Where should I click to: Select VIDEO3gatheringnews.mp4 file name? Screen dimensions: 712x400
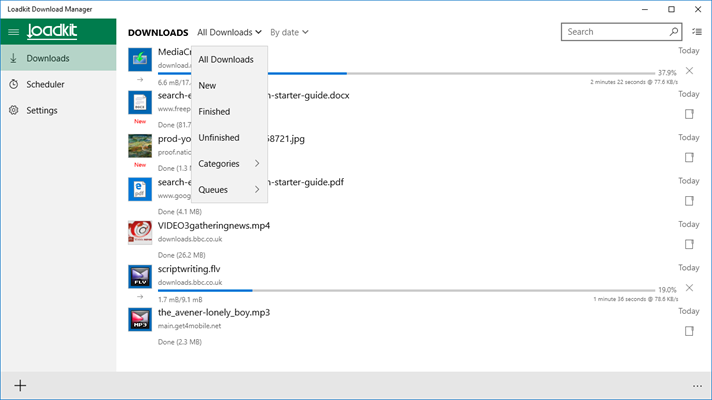click(x=214, y=226)
